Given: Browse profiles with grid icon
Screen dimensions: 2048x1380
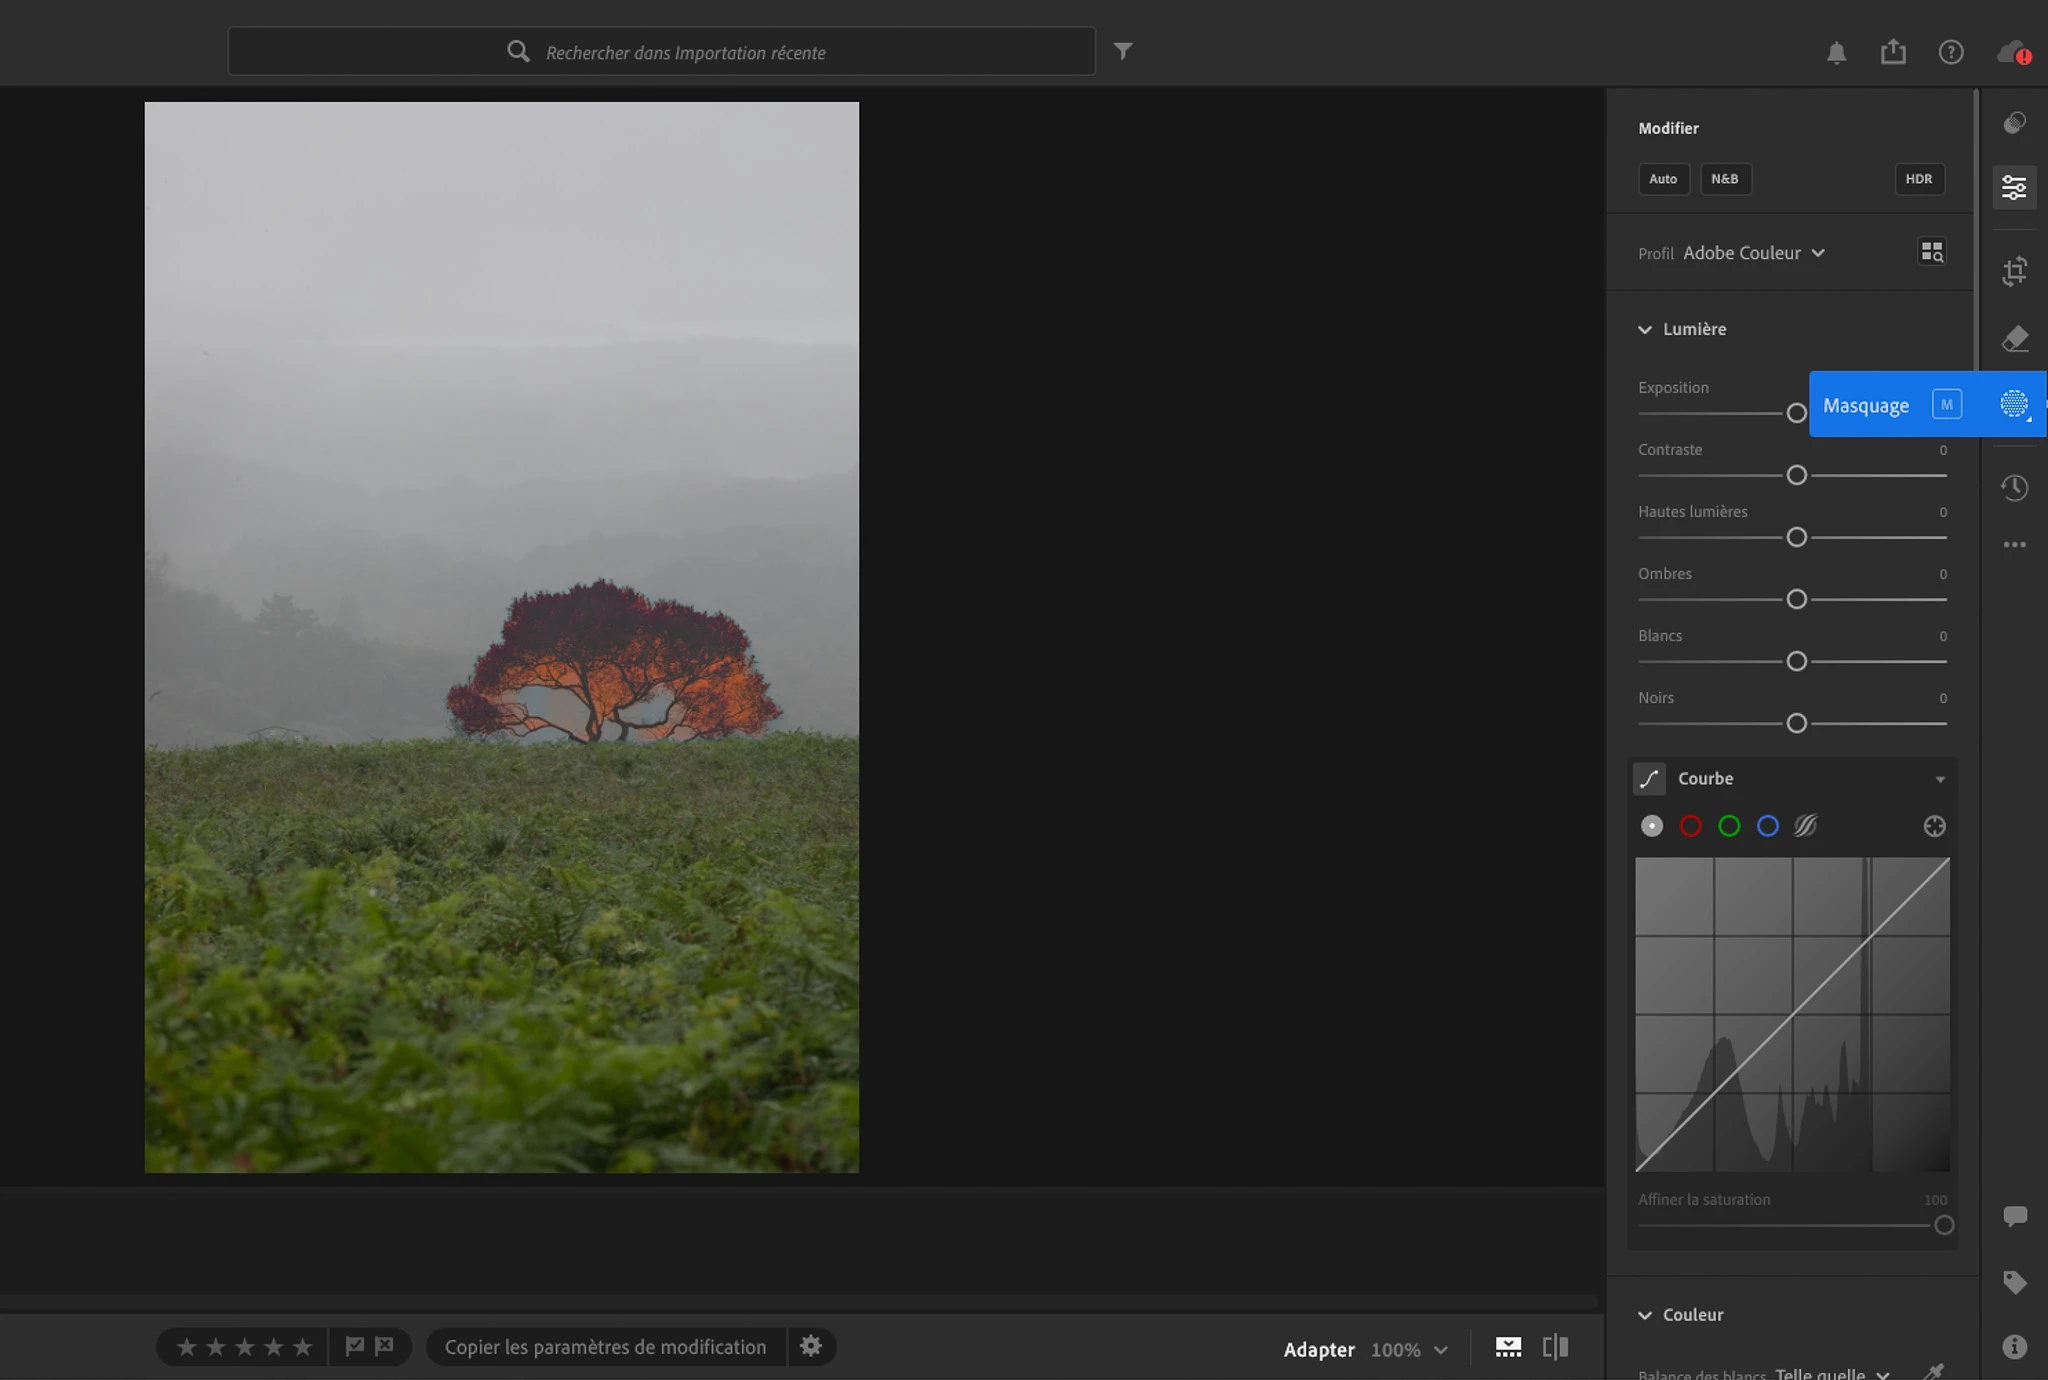Looking at the screenshot, I should (1932, 252).
